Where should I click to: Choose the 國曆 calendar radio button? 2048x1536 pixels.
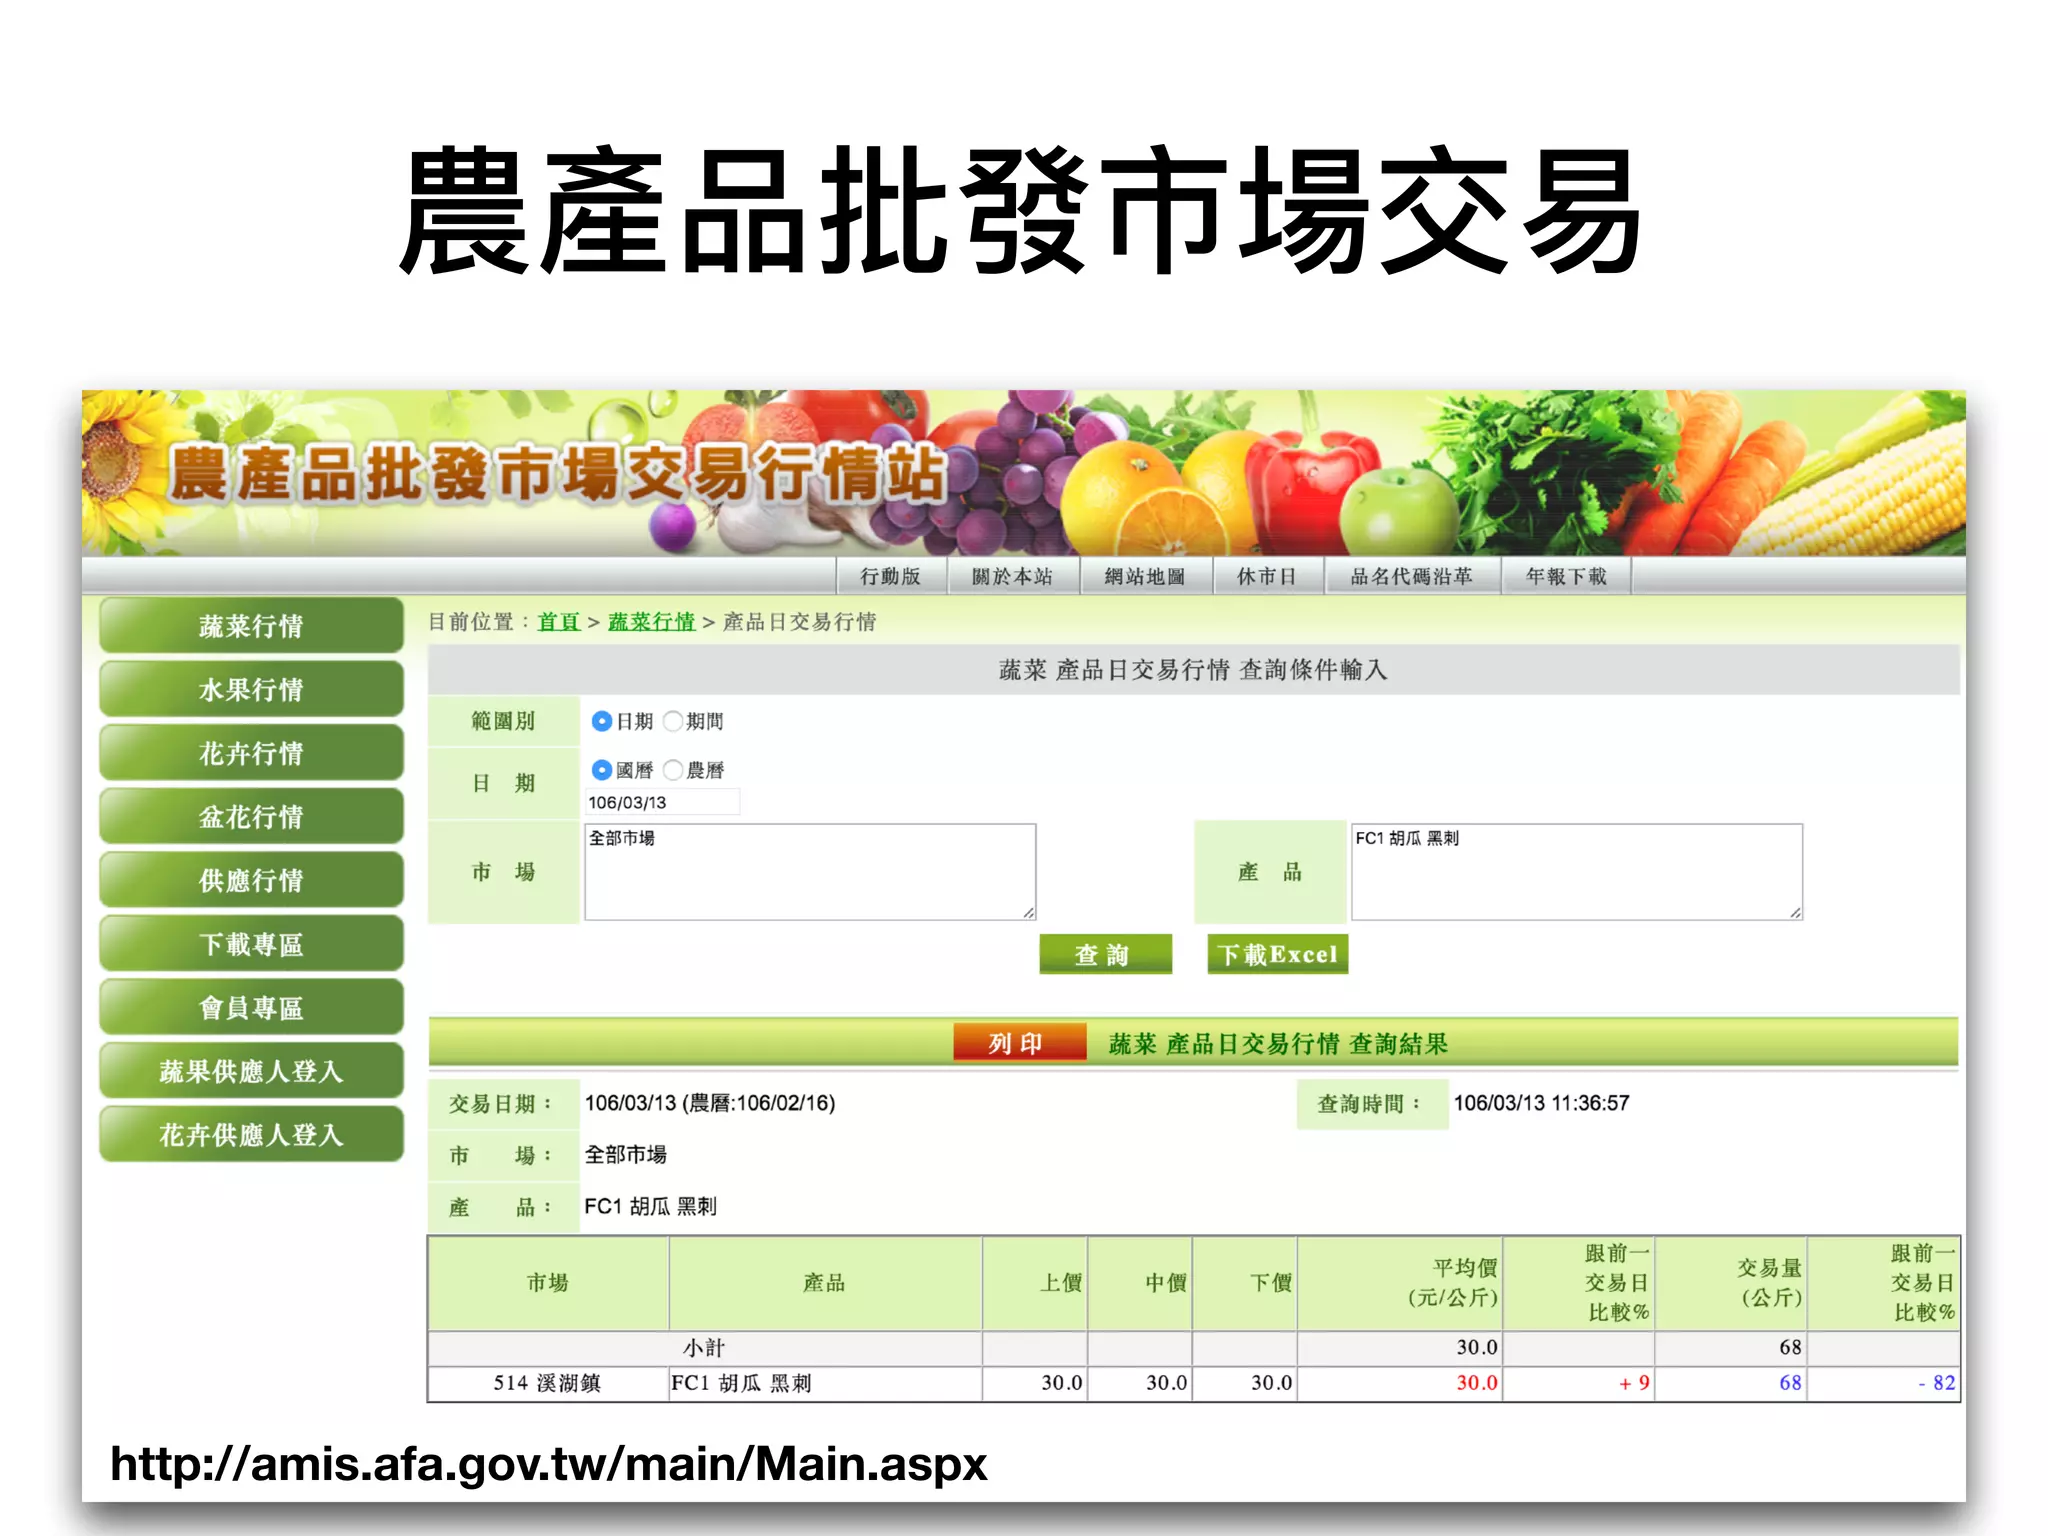(x=601, y=770)
